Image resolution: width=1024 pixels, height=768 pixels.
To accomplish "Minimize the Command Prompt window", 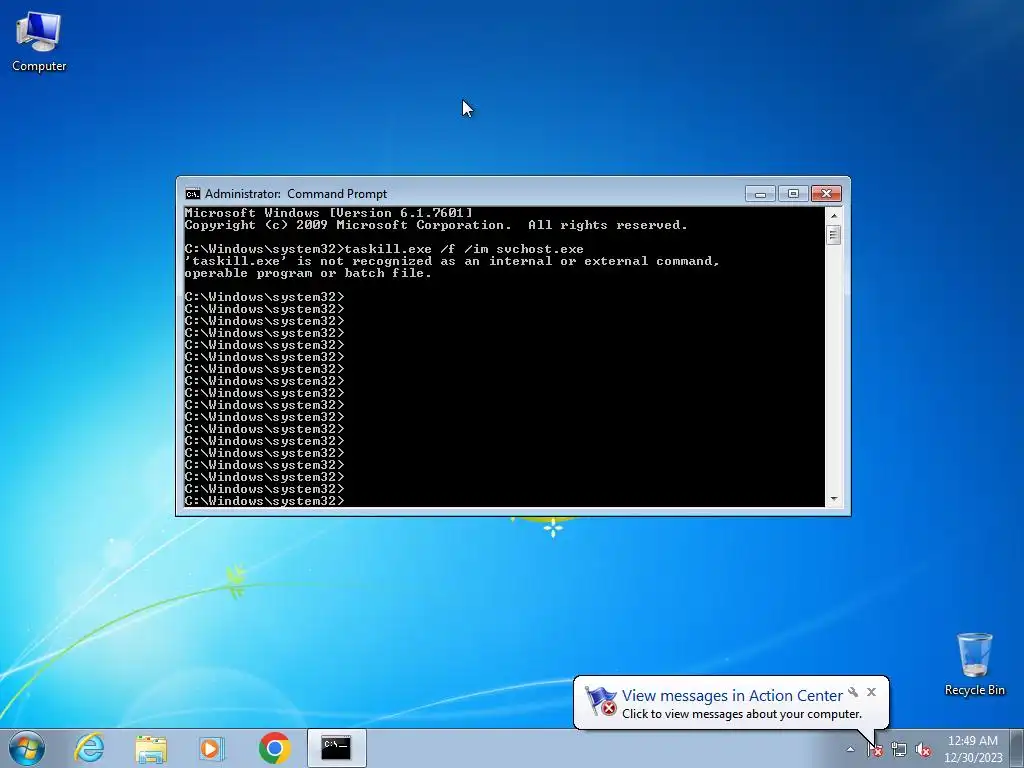I will (760, 194).
